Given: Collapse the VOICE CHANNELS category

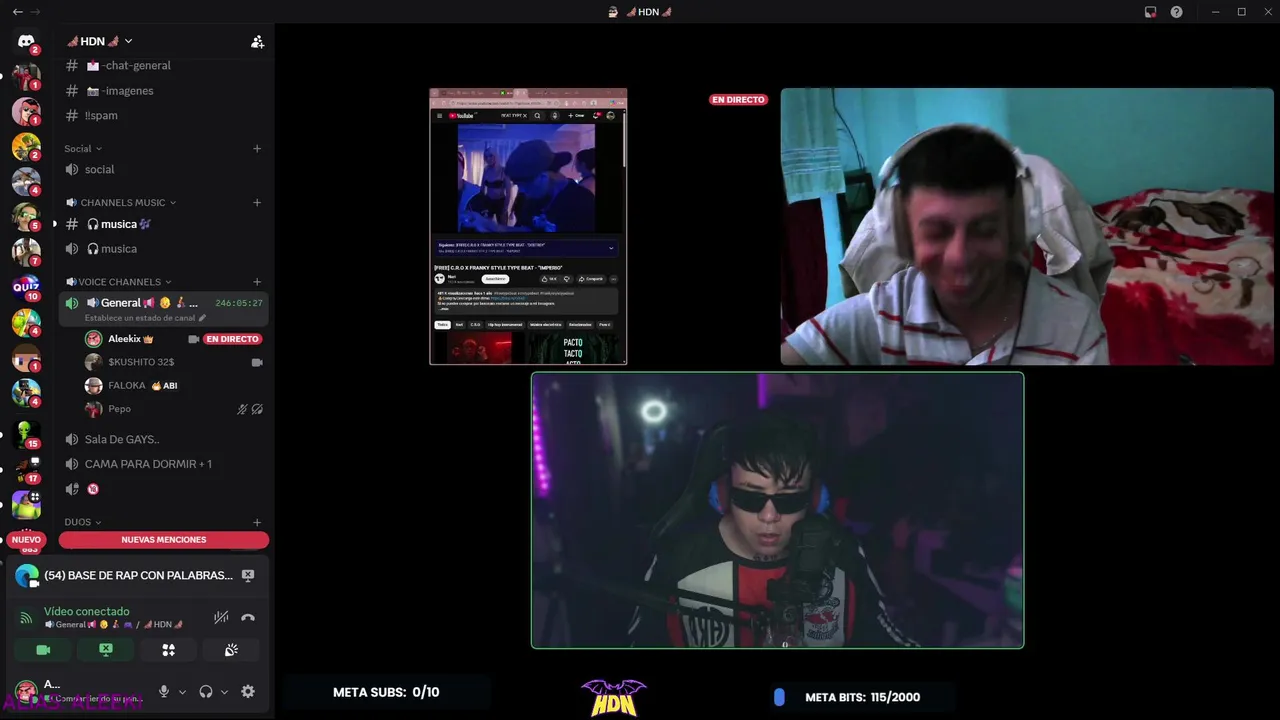Looking at the screenshot, I should pos(118,282).
